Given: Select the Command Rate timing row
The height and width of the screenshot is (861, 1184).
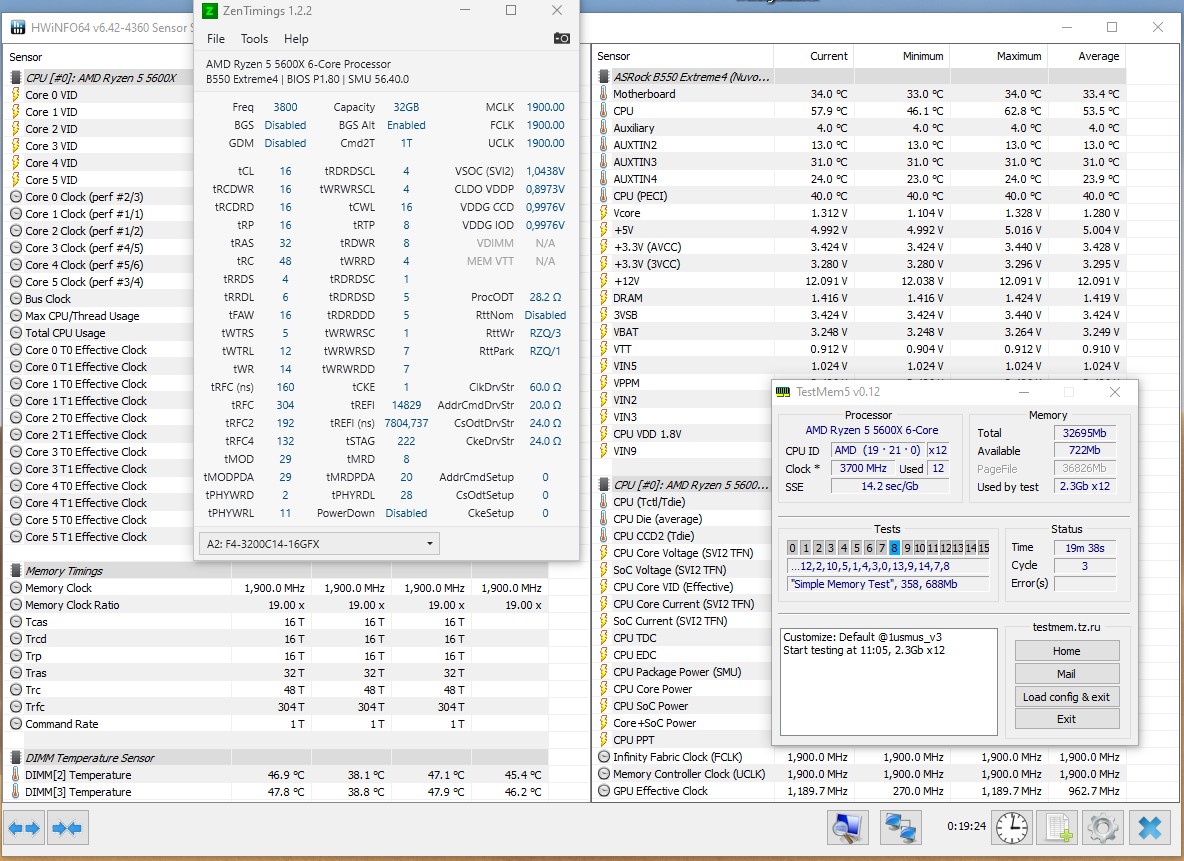Looking at the screenshot, I should tap(277, 724).
